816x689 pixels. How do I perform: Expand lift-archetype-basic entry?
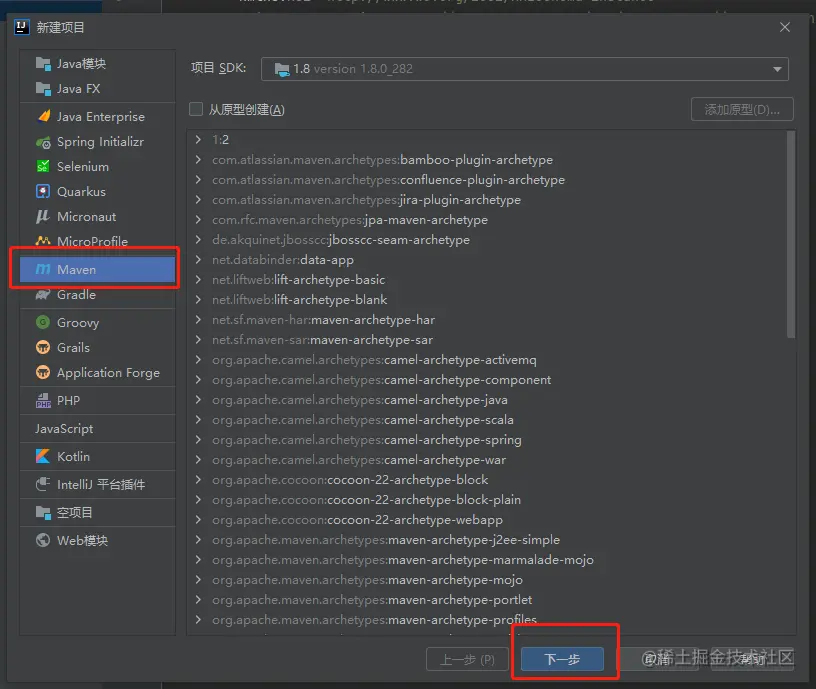tap(198, 279)
